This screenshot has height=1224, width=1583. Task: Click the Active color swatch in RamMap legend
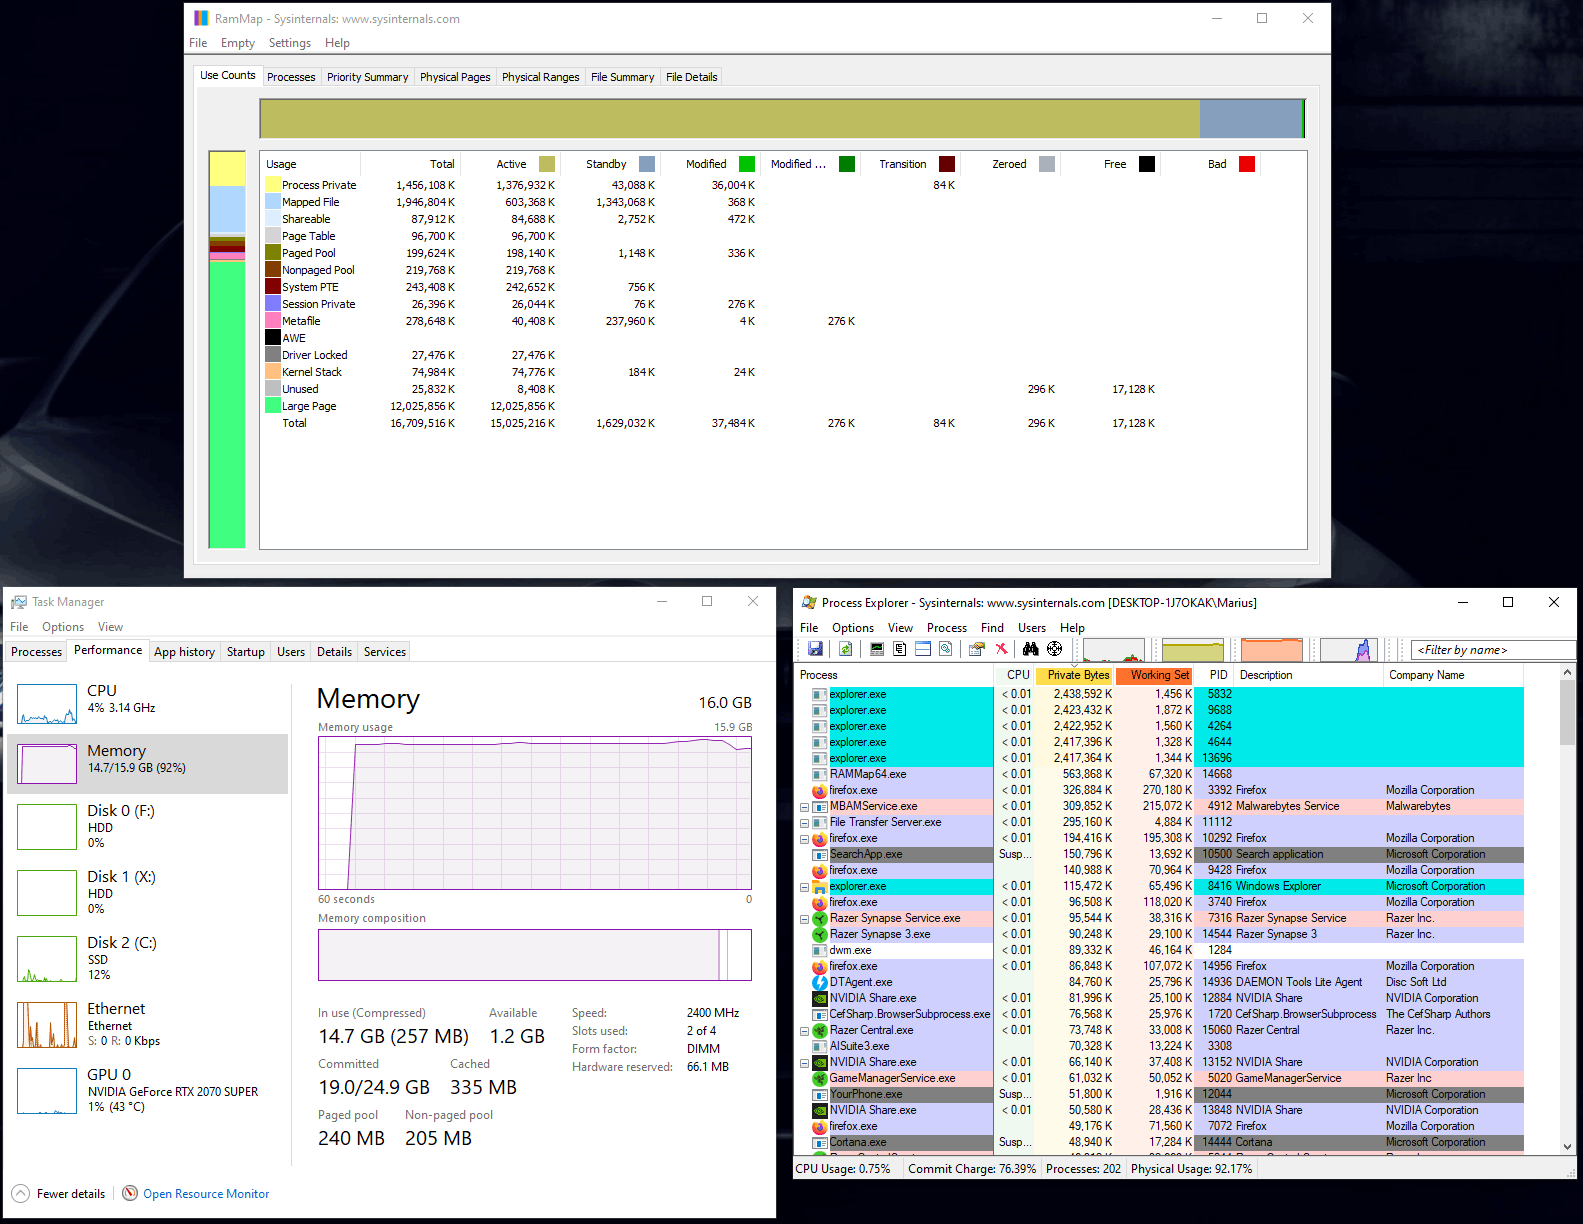(547, 164)
